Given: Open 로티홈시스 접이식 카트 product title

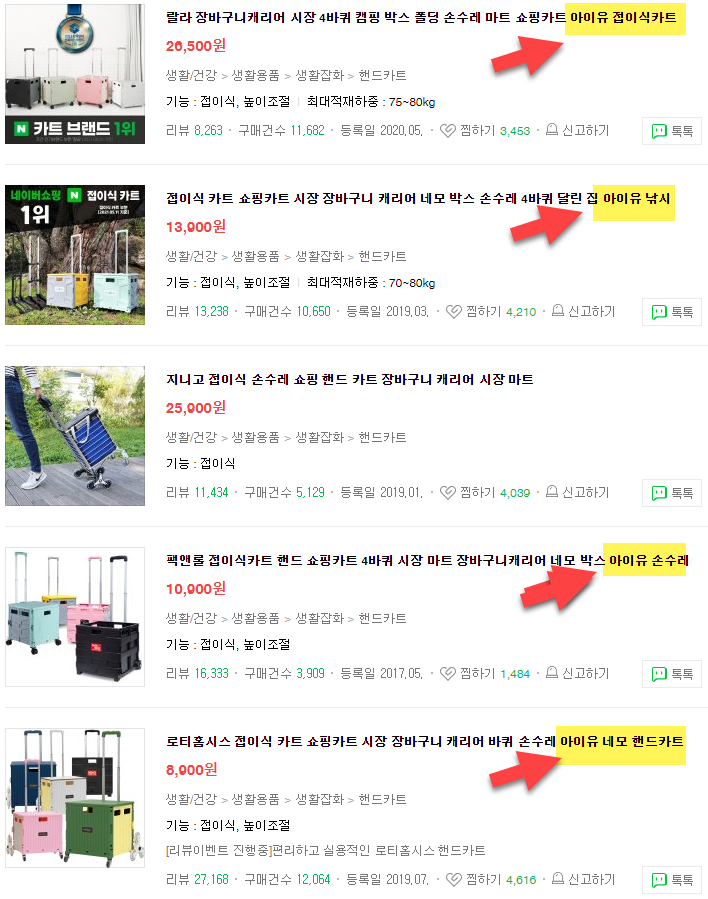Looking at the screenshot, I should pyautogui.click(x=425, y=741).
